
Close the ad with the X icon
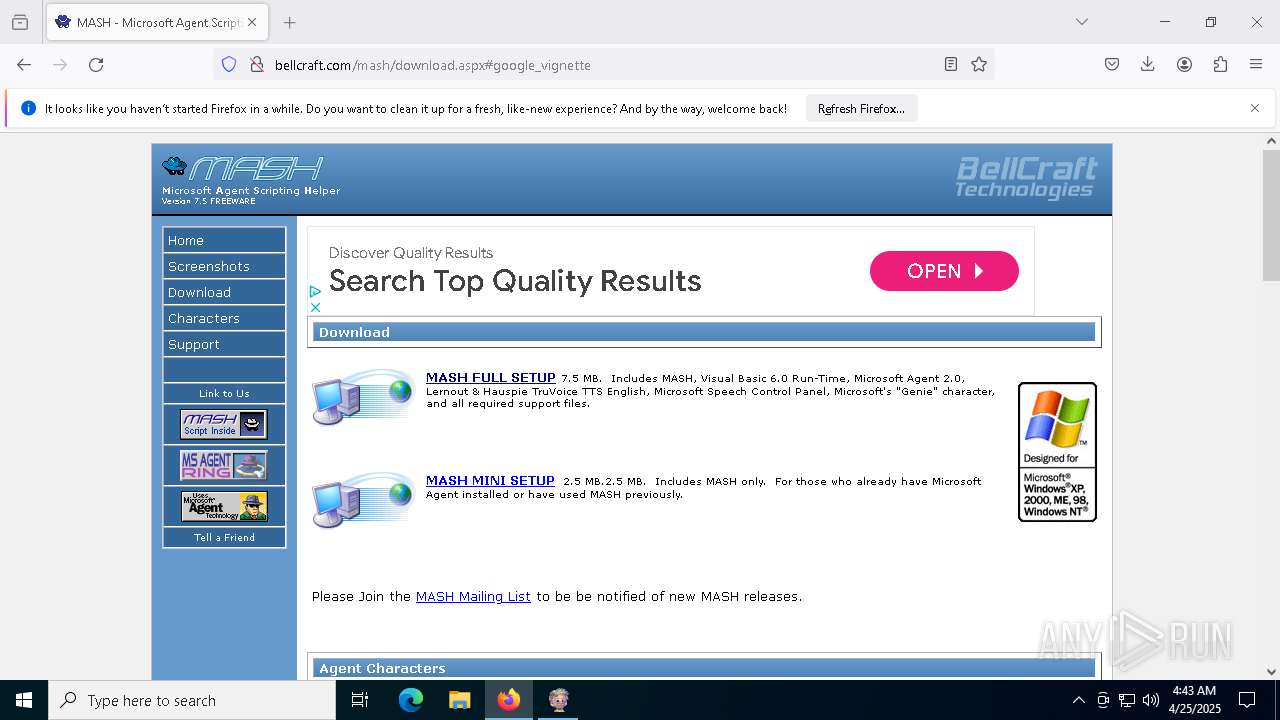(x=315, y=307)
